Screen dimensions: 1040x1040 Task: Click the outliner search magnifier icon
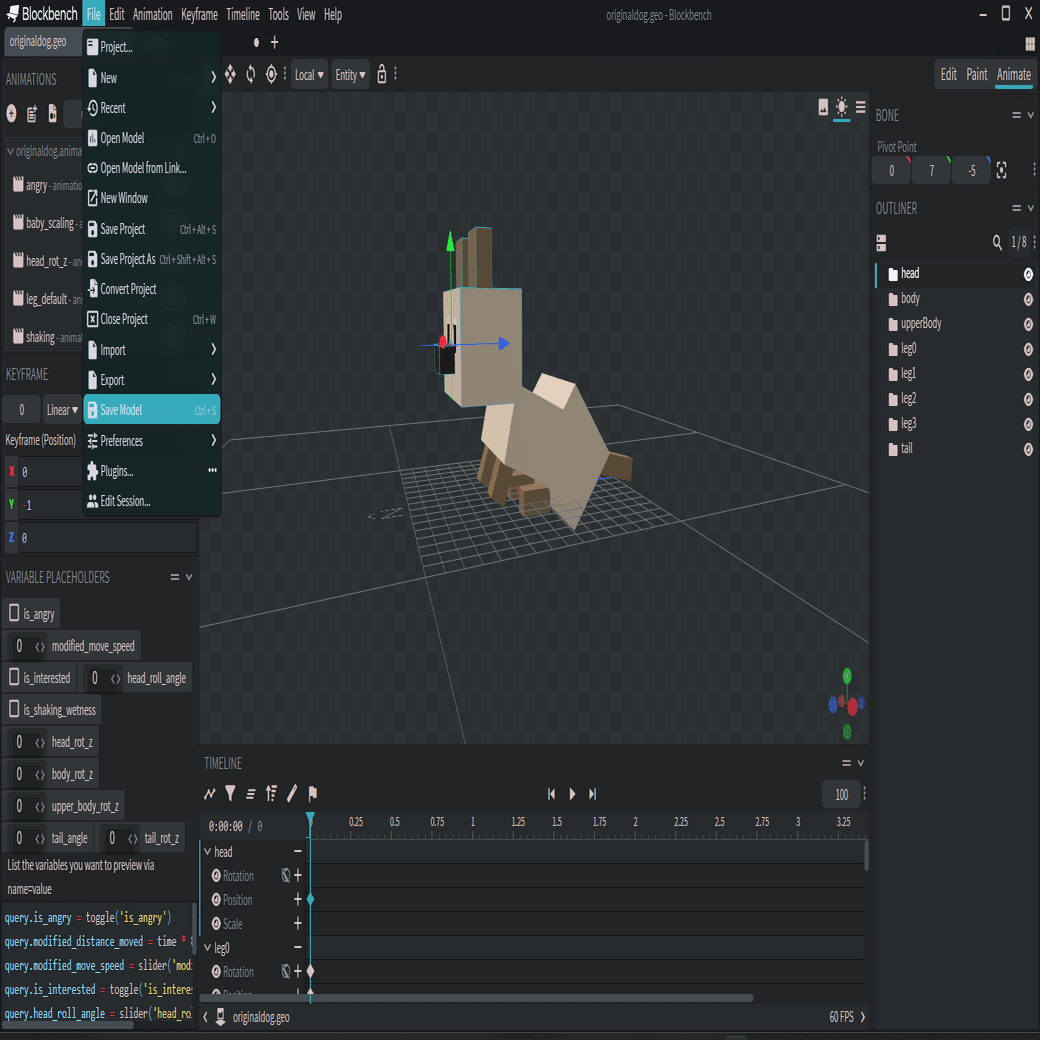click(996, 243)
